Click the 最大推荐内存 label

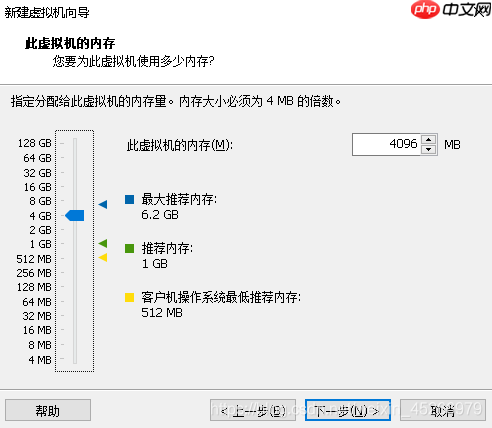click(x=179, y=199)
